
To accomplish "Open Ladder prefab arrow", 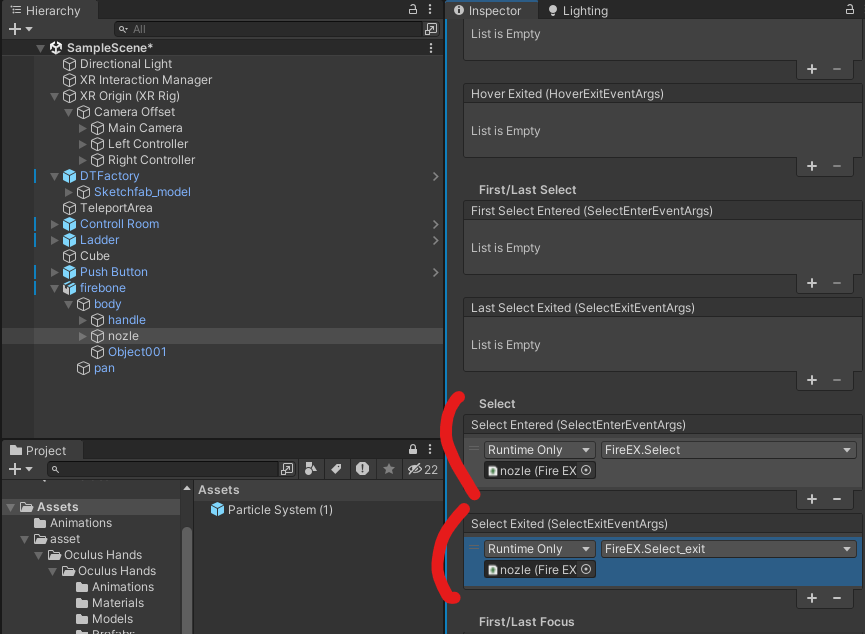I will pyautogui.click(x=435, y=240).
